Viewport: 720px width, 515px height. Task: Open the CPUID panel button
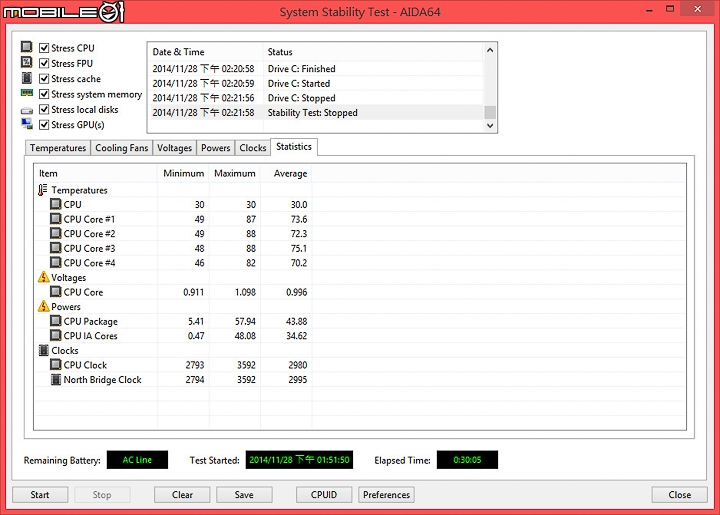(324, 495)
